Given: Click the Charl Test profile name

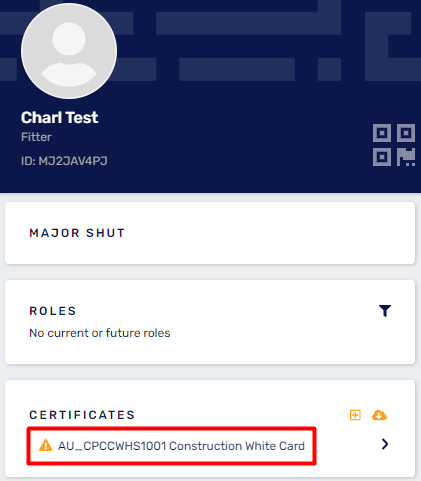Looking at the screenshot, I should pyautogui.click(x=59, y=117).
